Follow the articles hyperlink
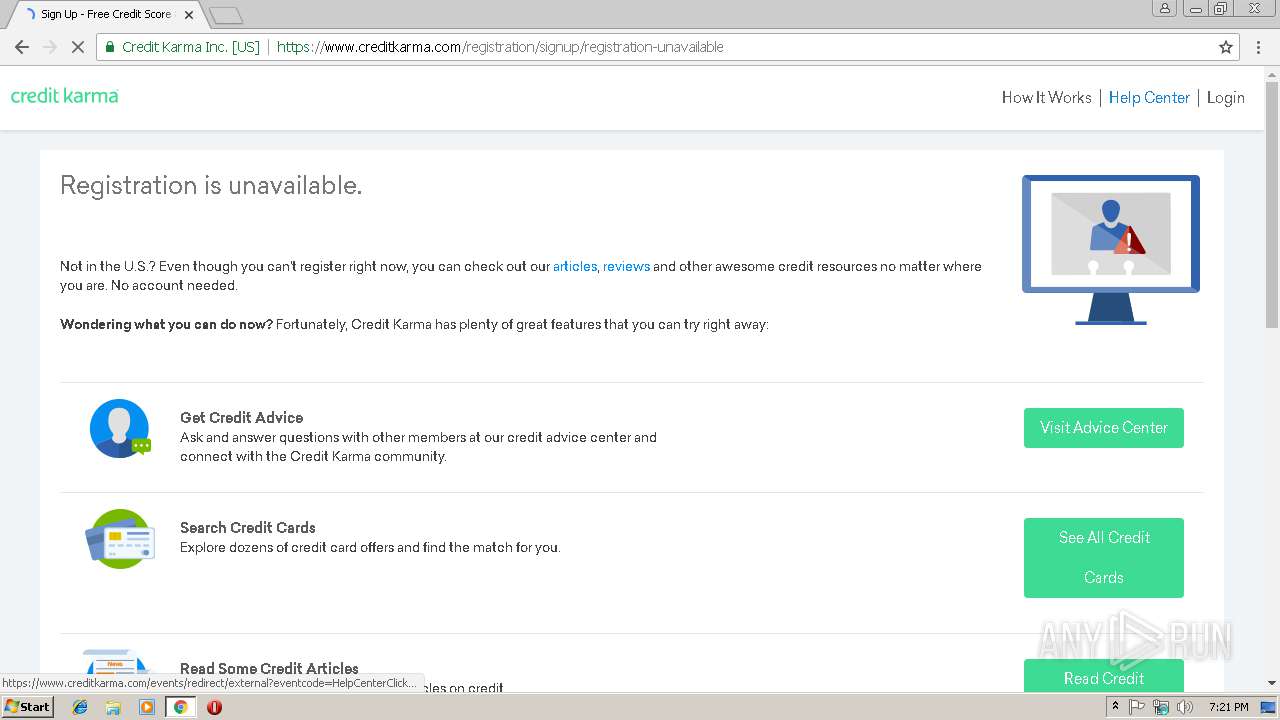Image resolution: width=1280 pixels, height=720 pixels. [575, 266]
